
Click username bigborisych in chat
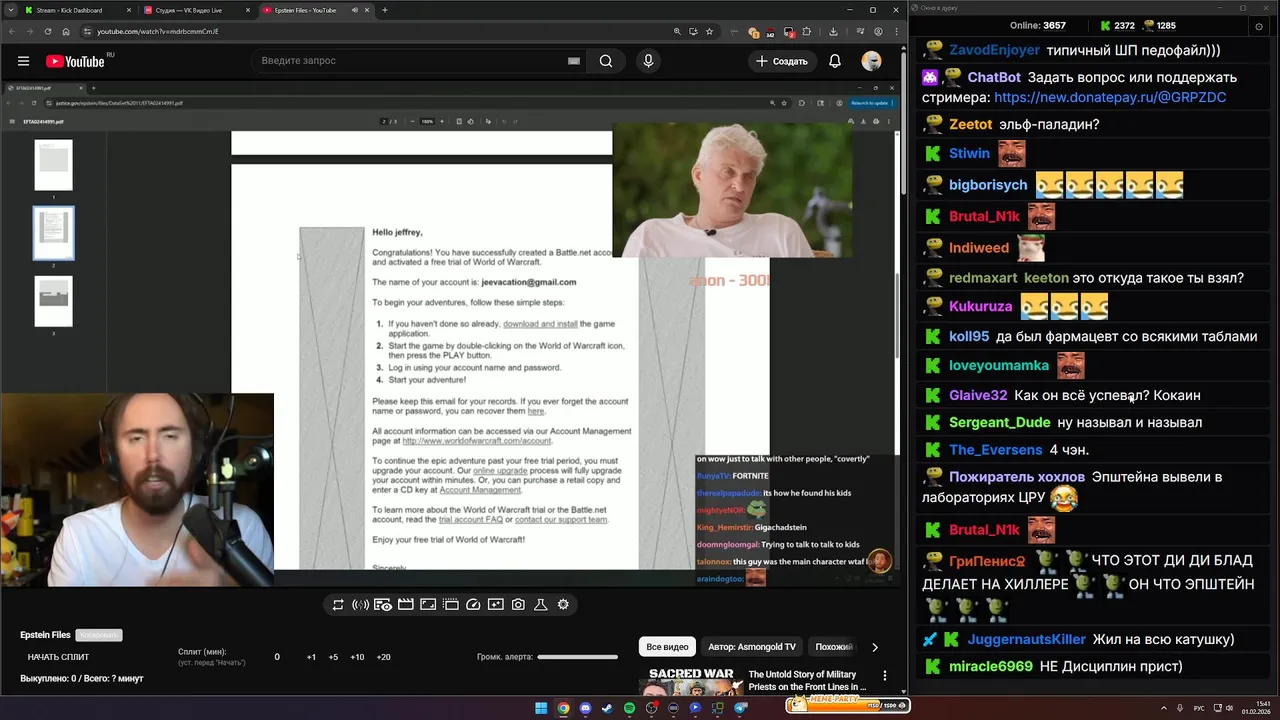988,185
